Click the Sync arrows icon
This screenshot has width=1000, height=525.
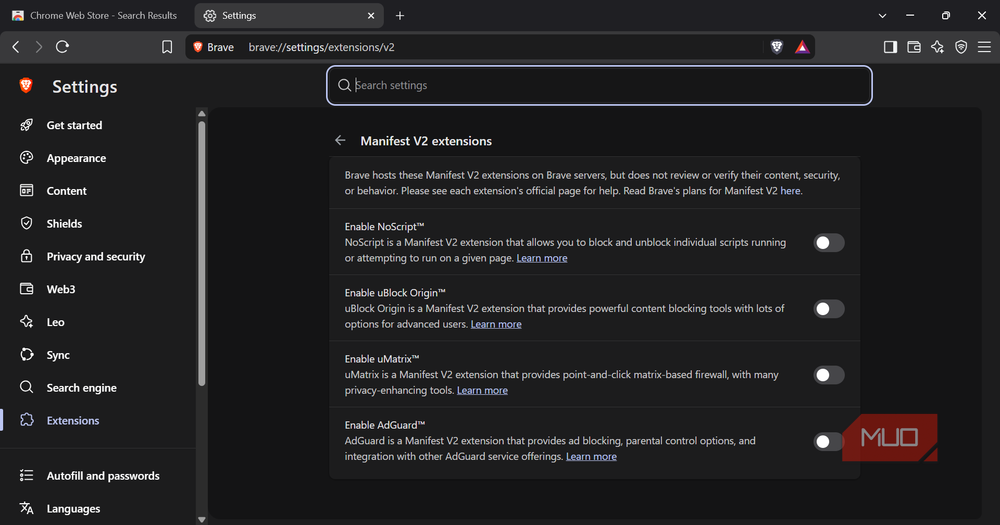[x=26, y=355]
